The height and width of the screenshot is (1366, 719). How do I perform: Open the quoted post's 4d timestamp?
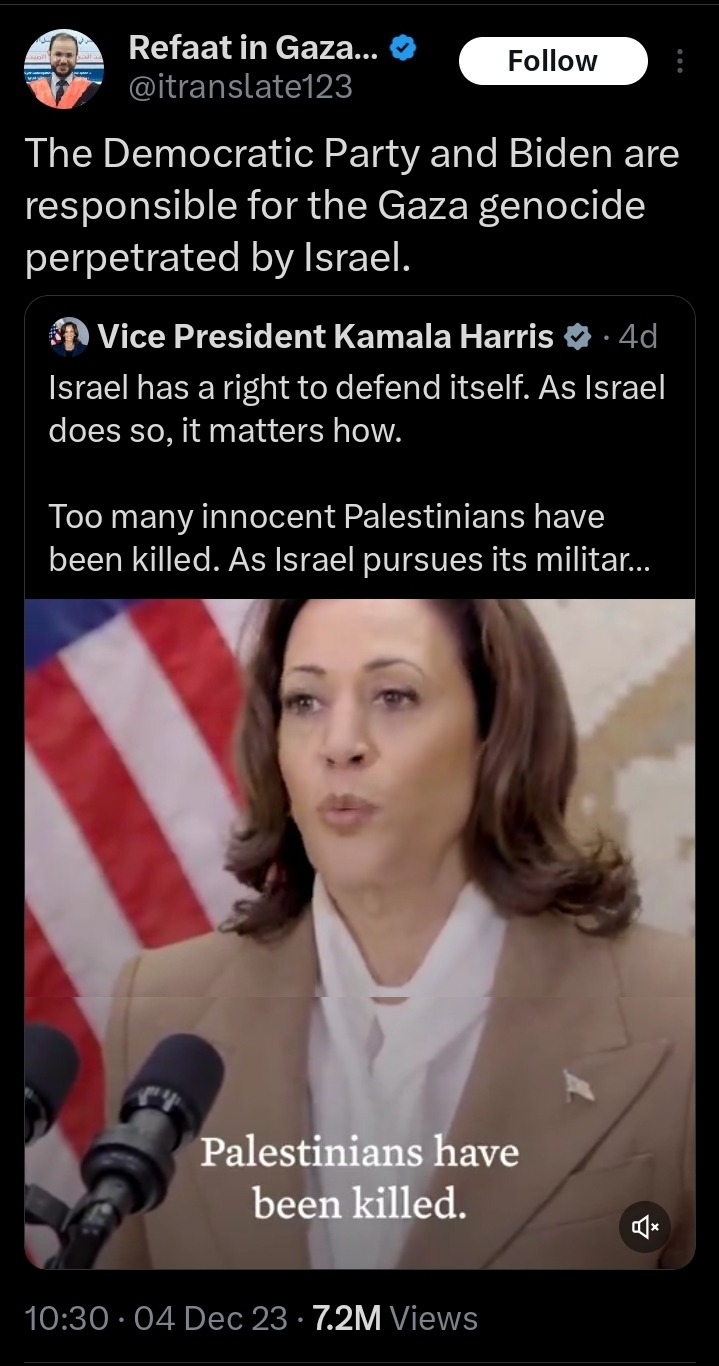pos(638,337)
